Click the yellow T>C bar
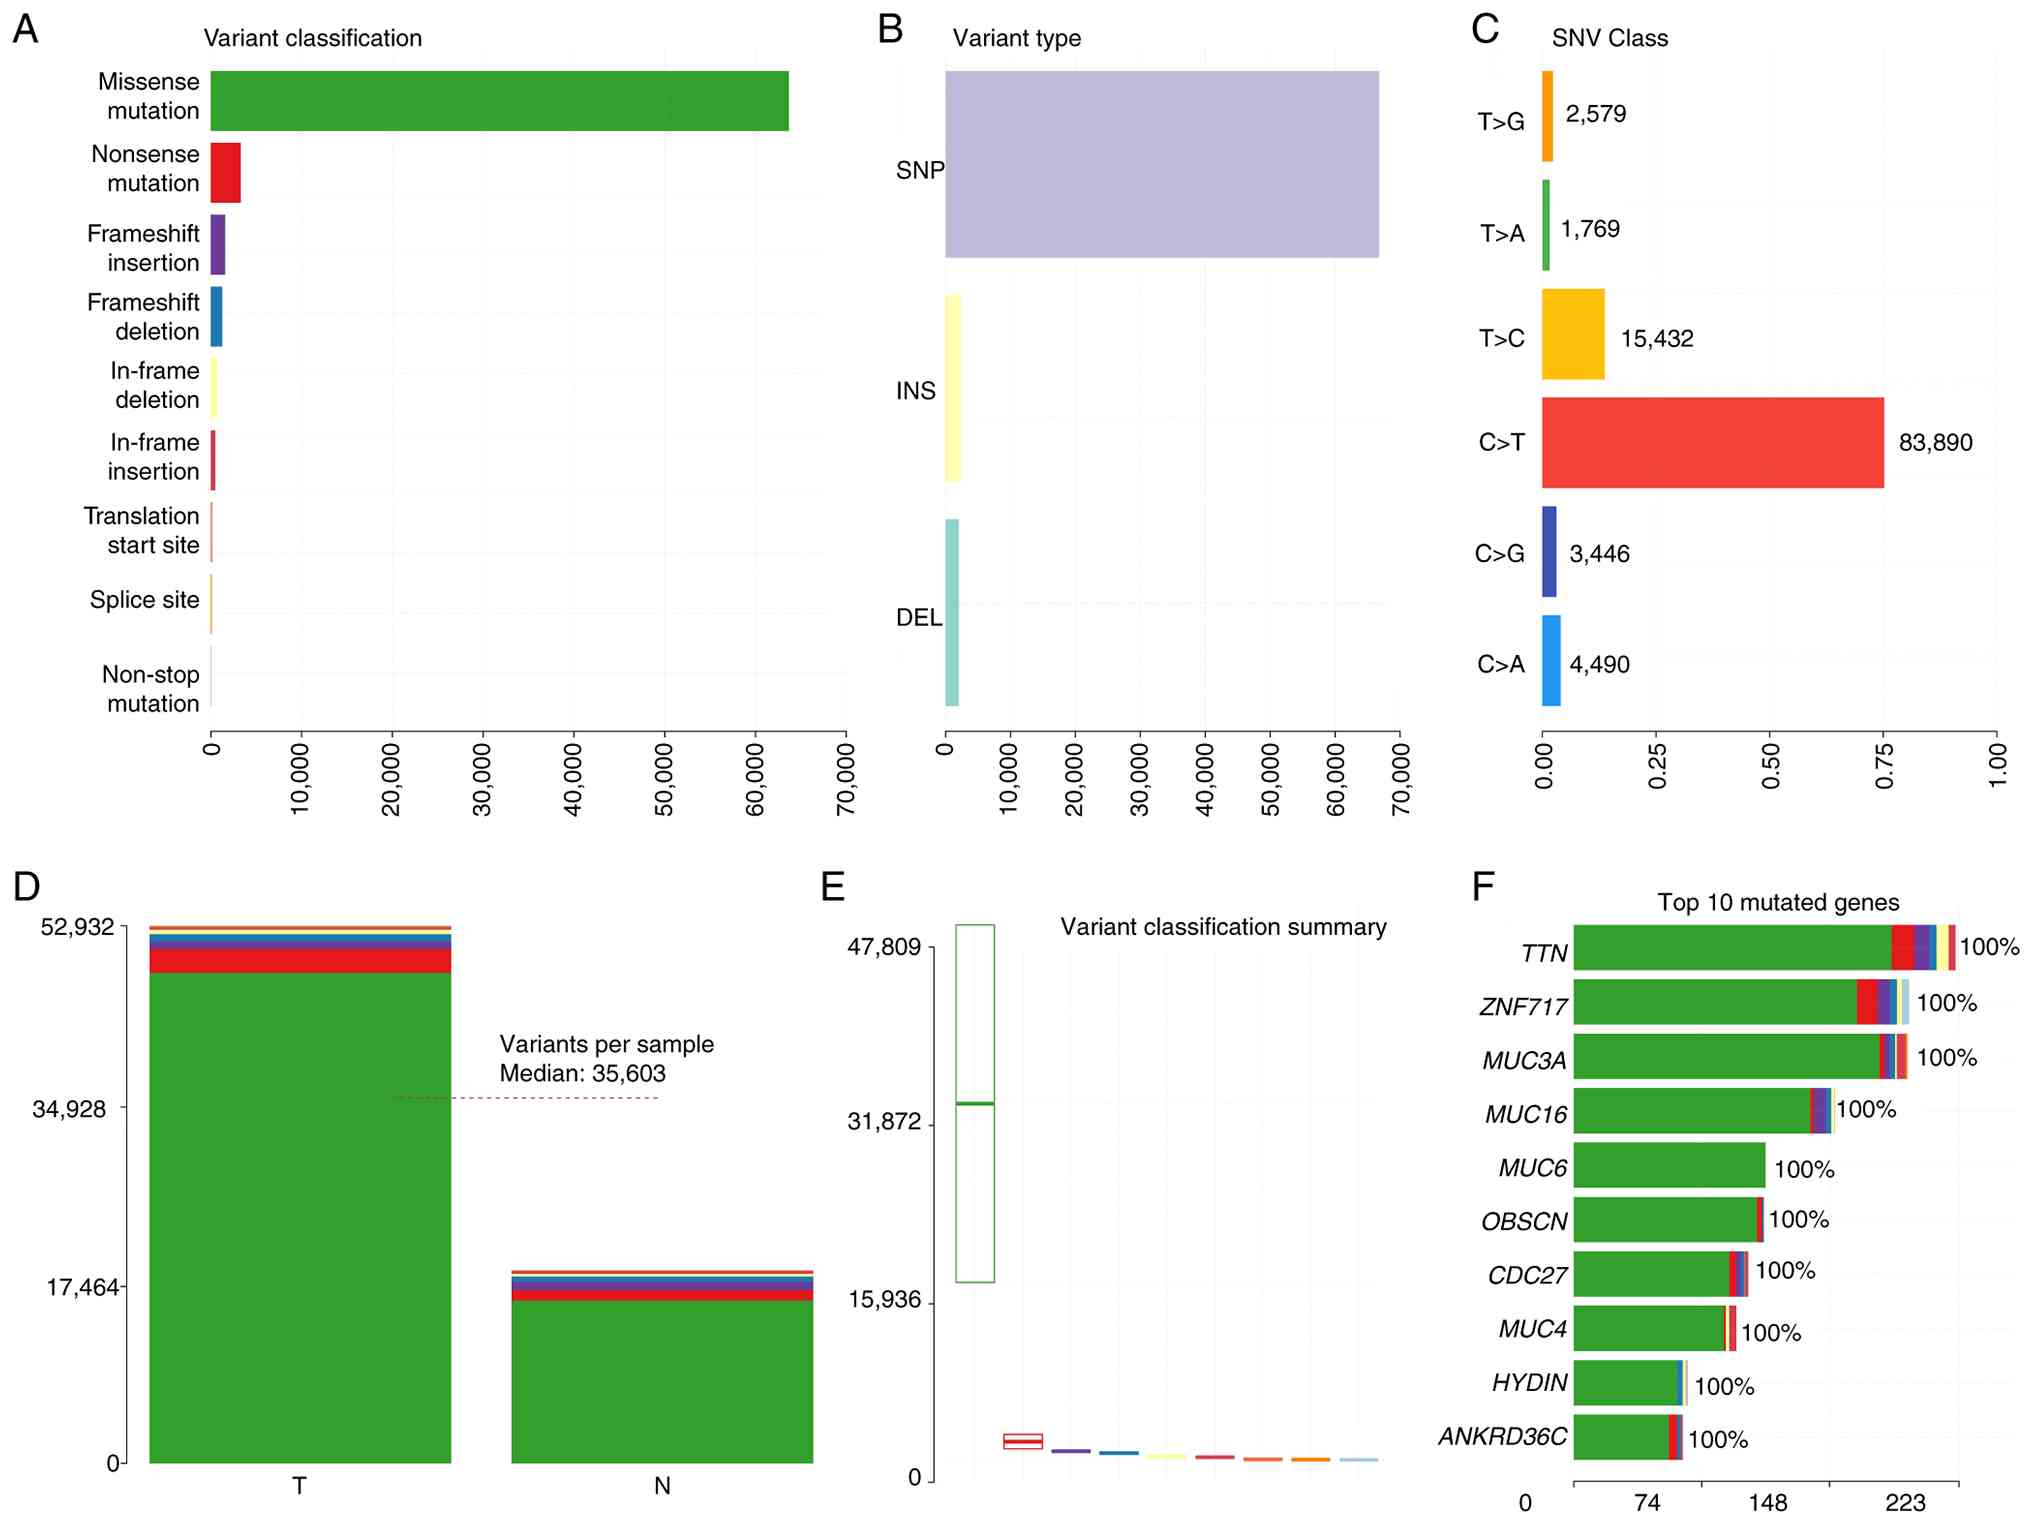The width and height of the screenshot is (2032, 1524). (1572, 335)
